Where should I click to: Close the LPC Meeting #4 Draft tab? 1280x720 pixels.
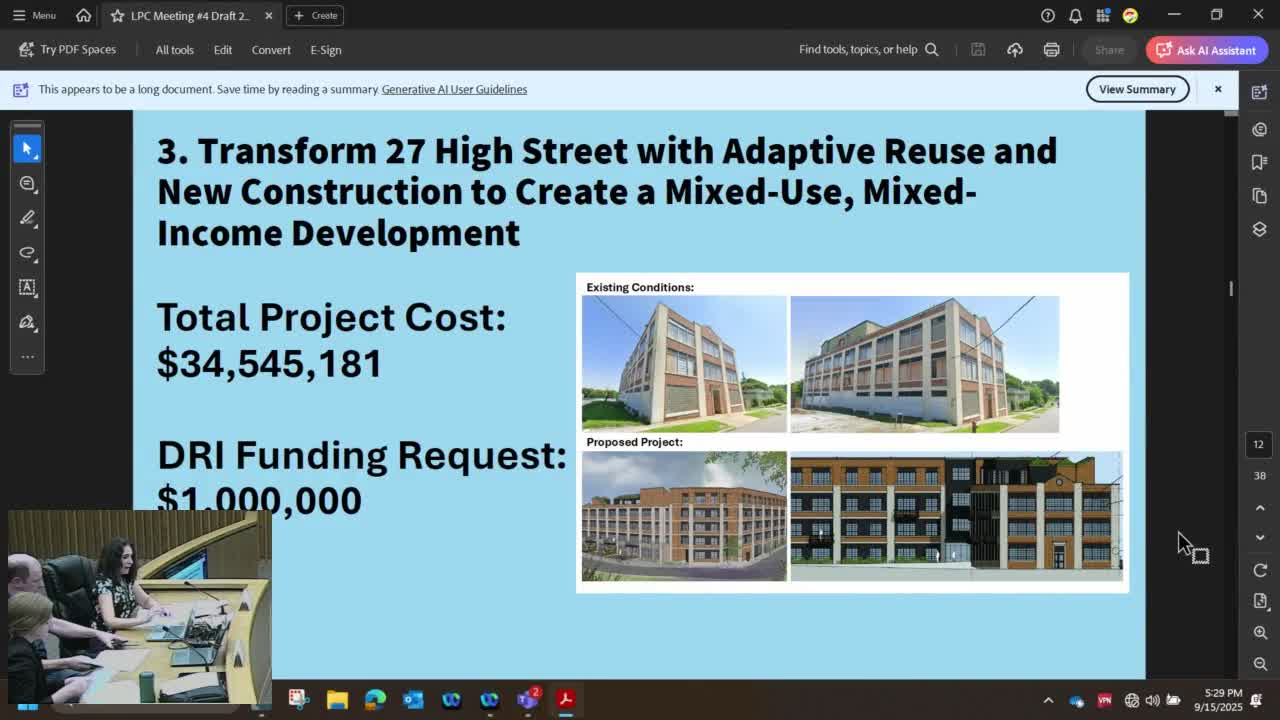(x=268, y=16)
